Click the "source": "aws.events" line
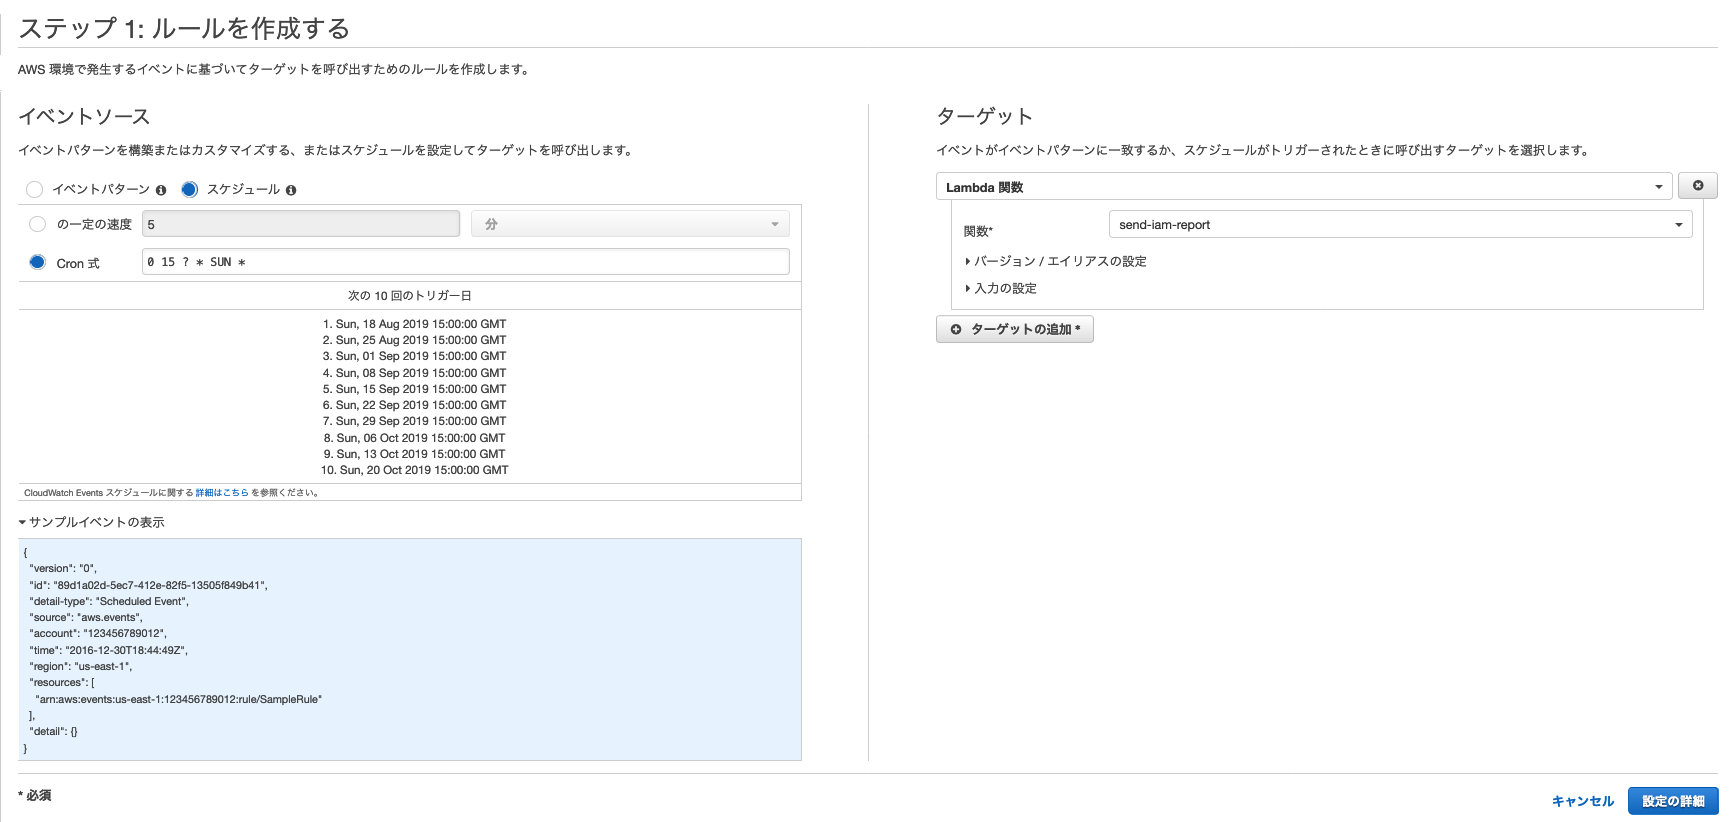 pos(86,617)
